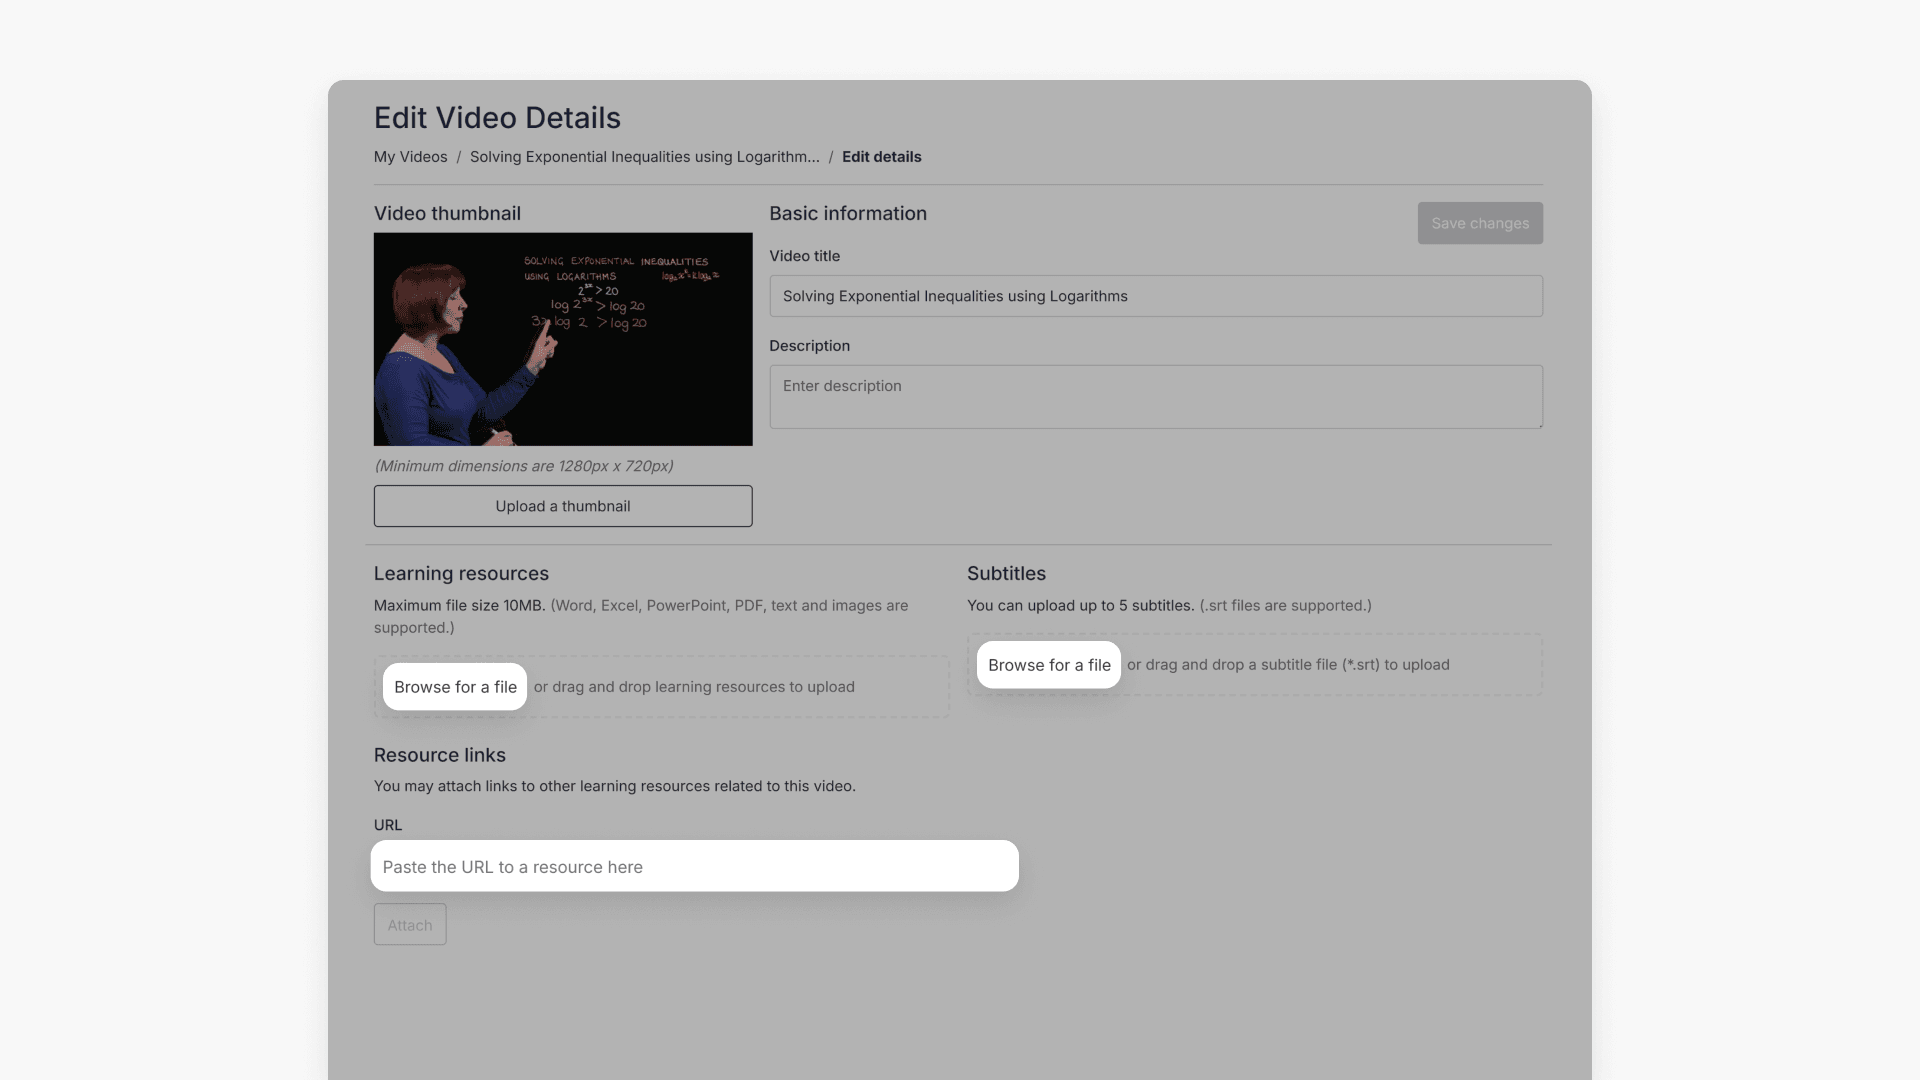Click the Basic information section header

[848, 213]
